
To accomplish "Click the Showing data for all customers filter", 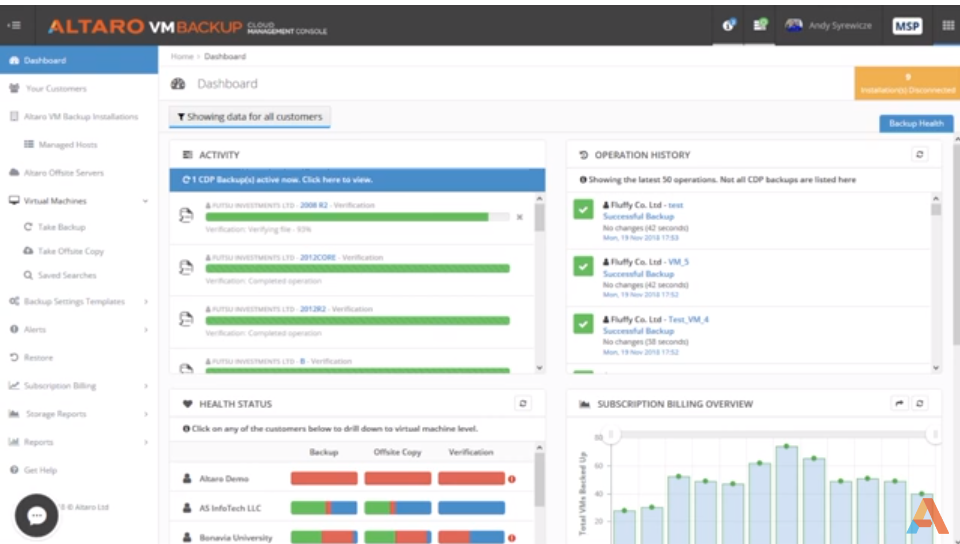I will (x=250, y=117).
